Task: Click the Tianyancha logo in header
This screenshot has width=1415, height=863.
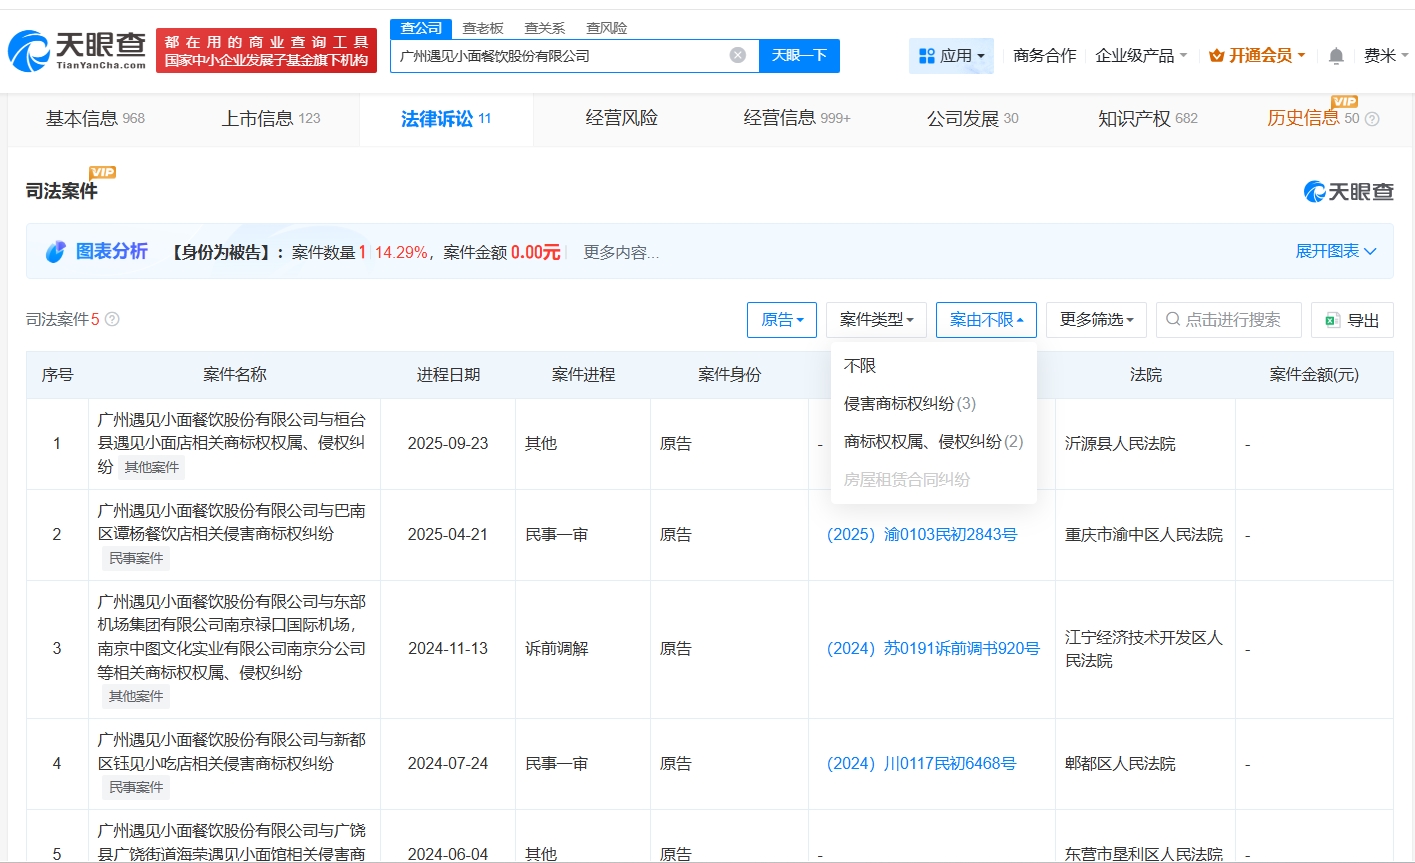Action: [x=77, y=49]
